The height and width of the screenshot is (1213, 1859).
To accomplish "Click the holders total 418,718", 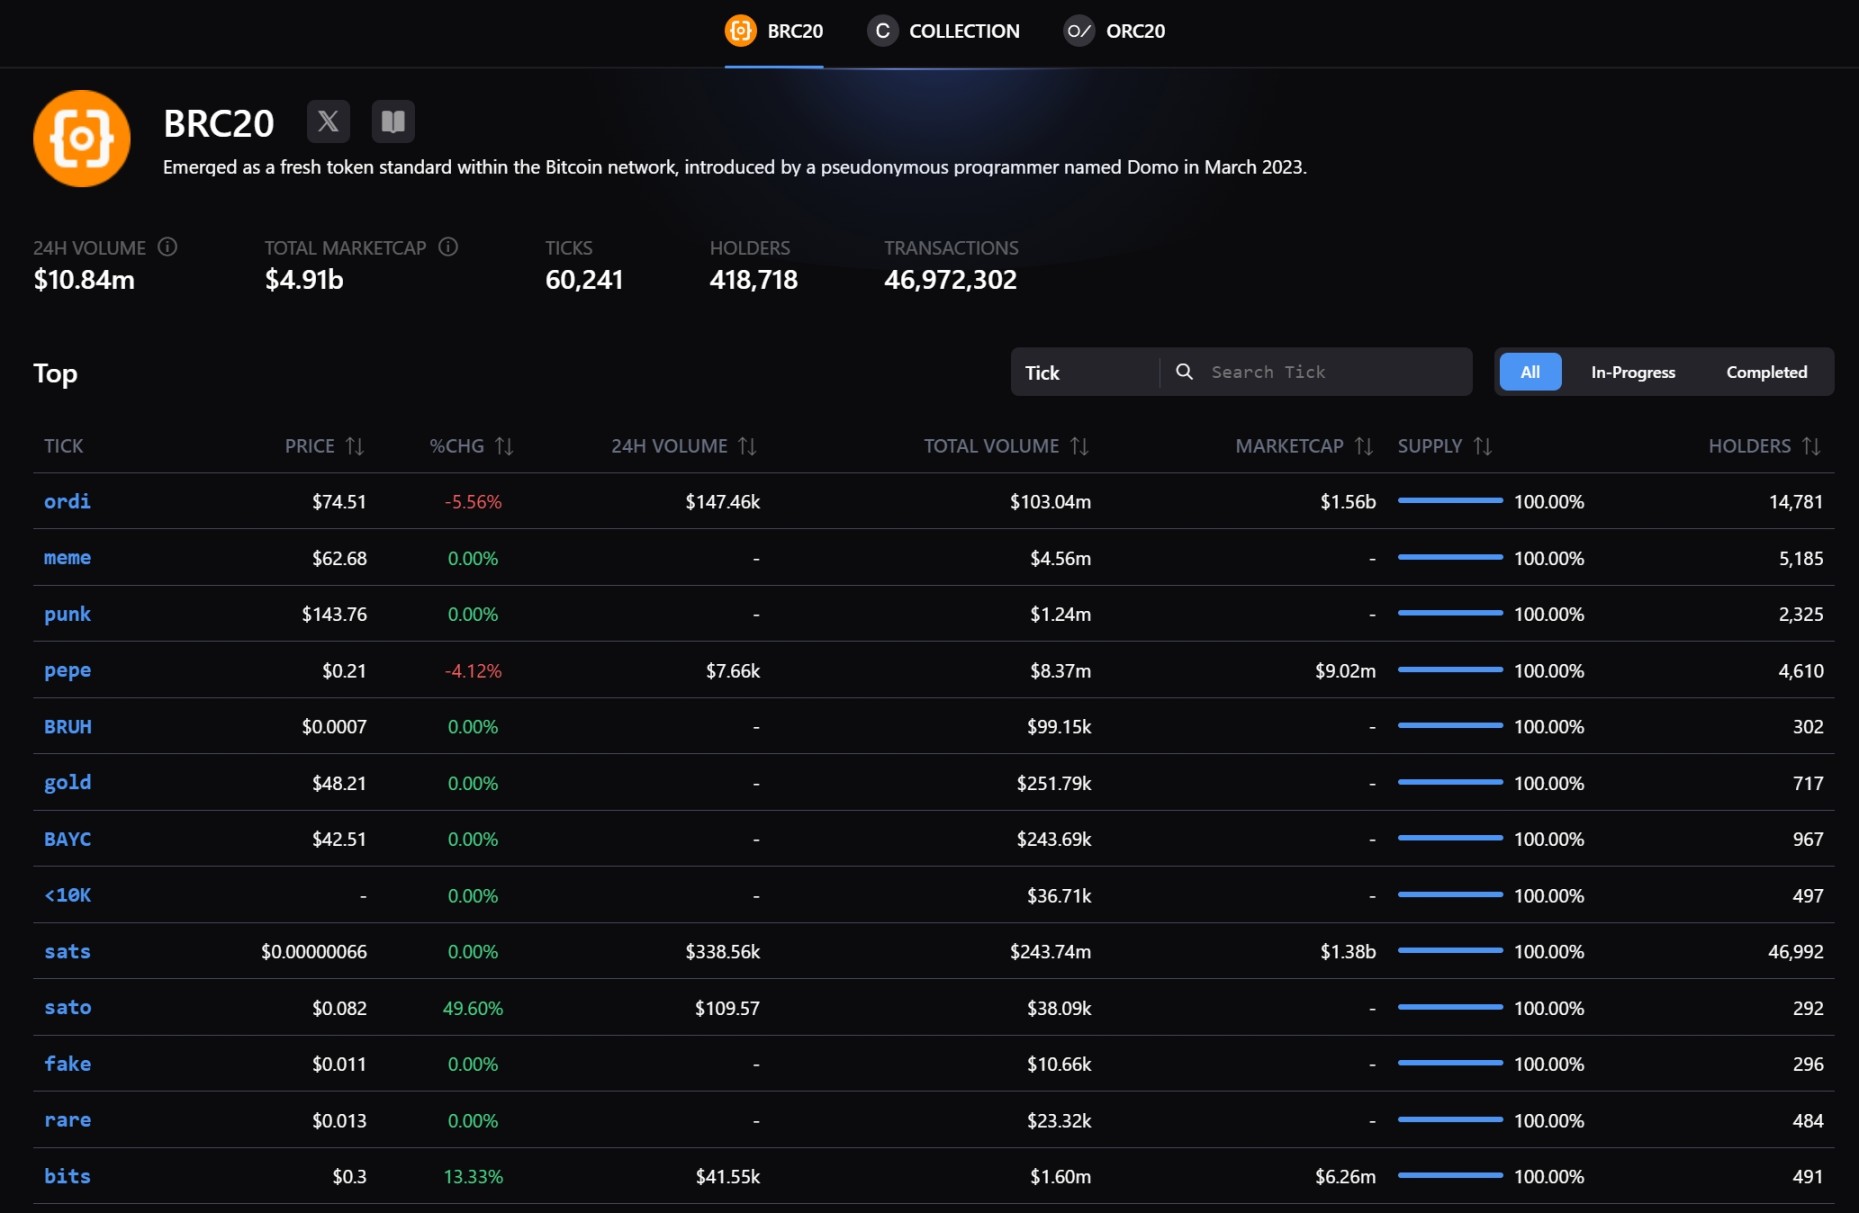I will click(754, 280).
